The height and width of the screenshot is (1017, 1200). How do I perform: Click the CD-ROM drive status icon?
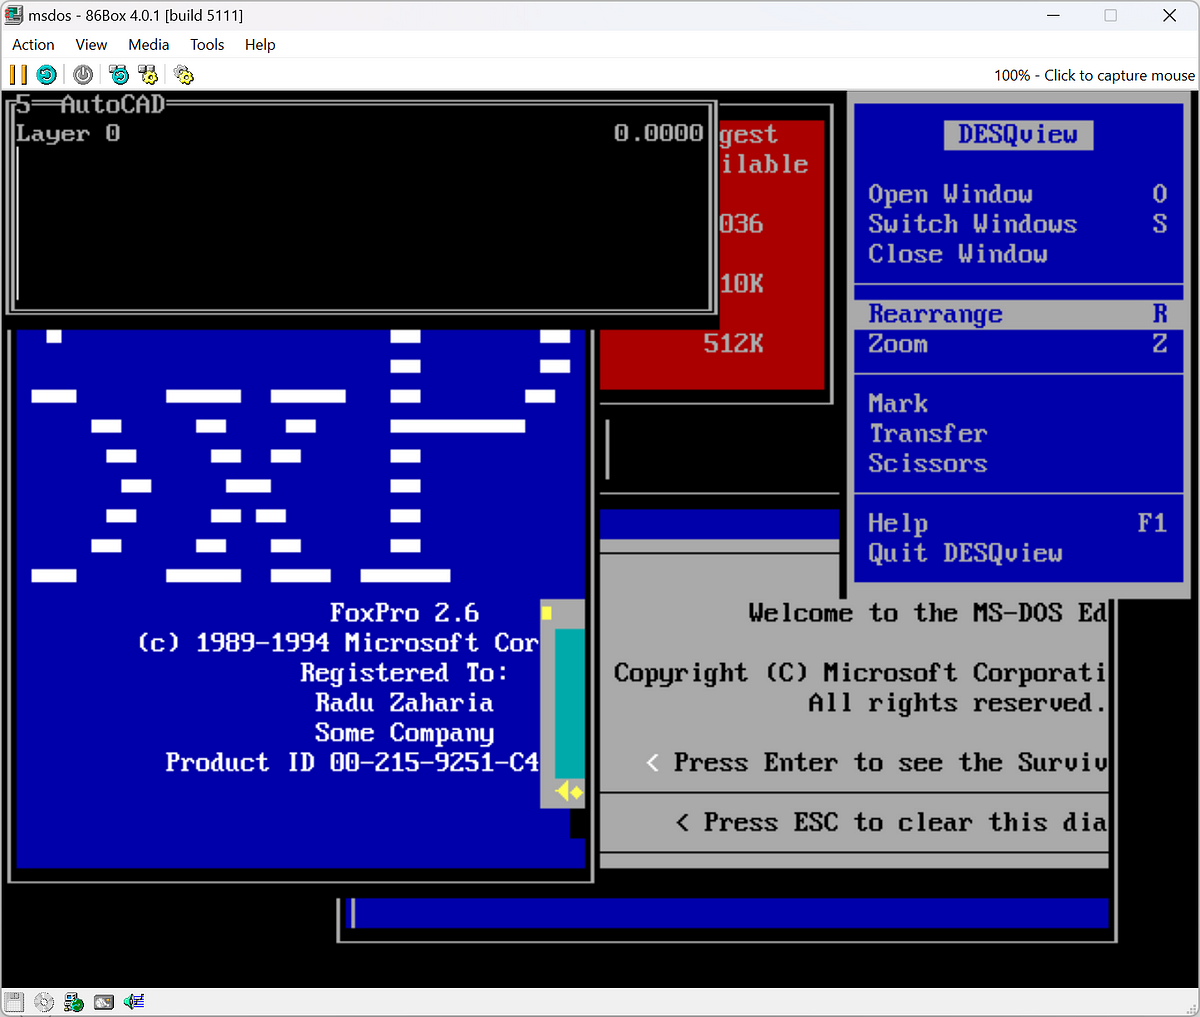44,1002
